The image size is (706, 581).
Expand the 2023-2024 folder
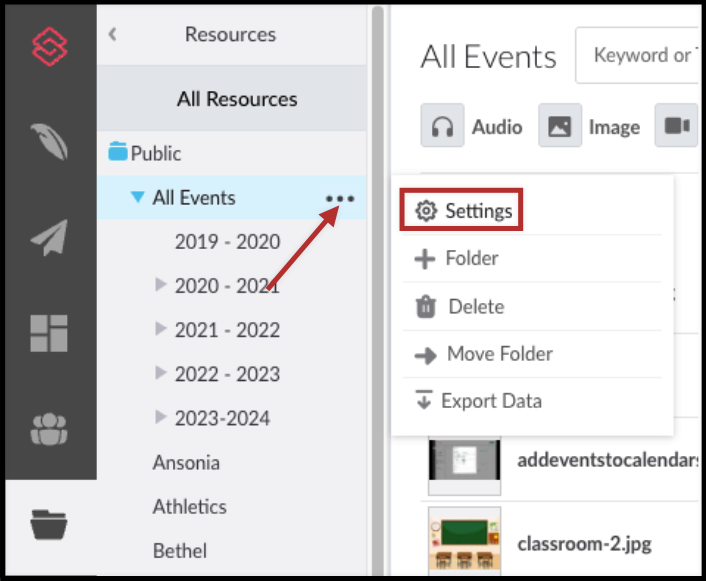coord(161,417)
